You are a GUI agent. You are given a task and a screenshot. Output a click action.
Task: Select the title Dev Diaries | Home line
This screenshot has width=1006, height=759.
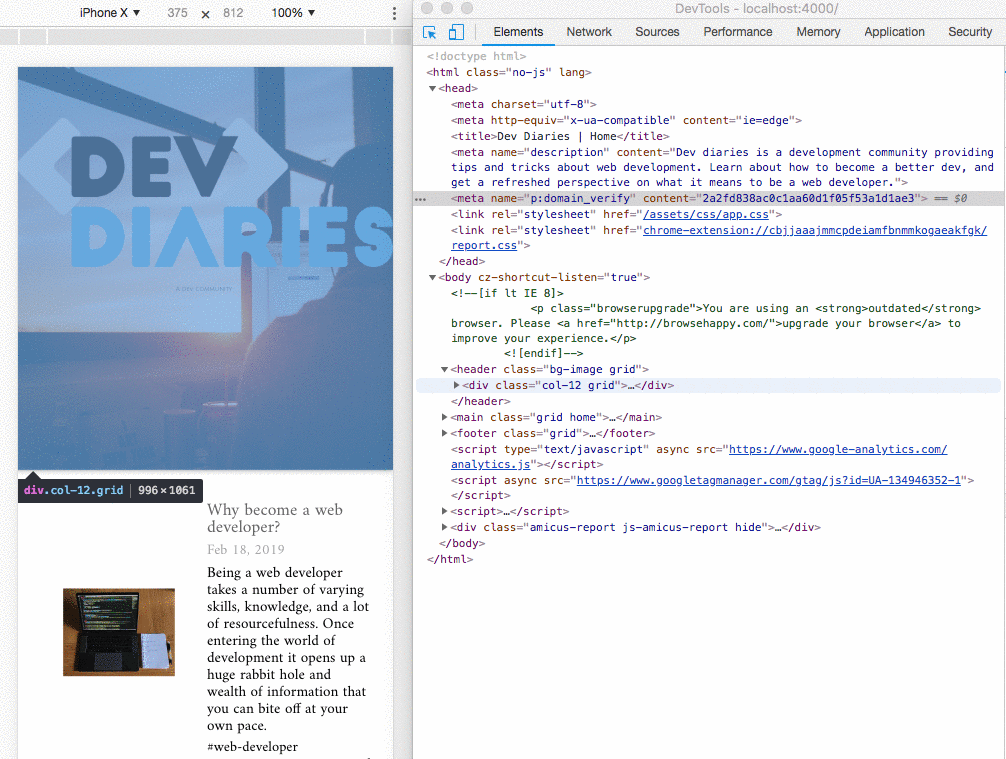click(x=560, y=137)
